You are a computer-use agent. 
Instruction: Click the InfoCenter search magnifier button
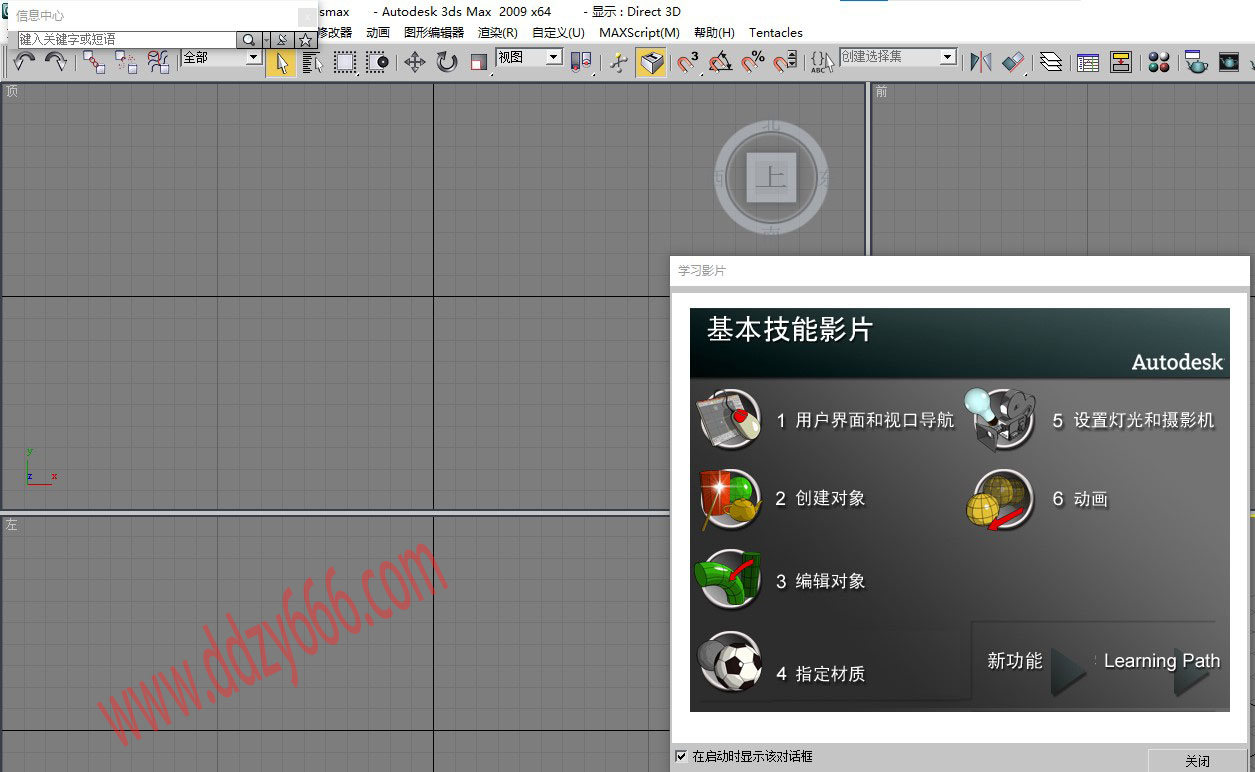tap(247, 40)
